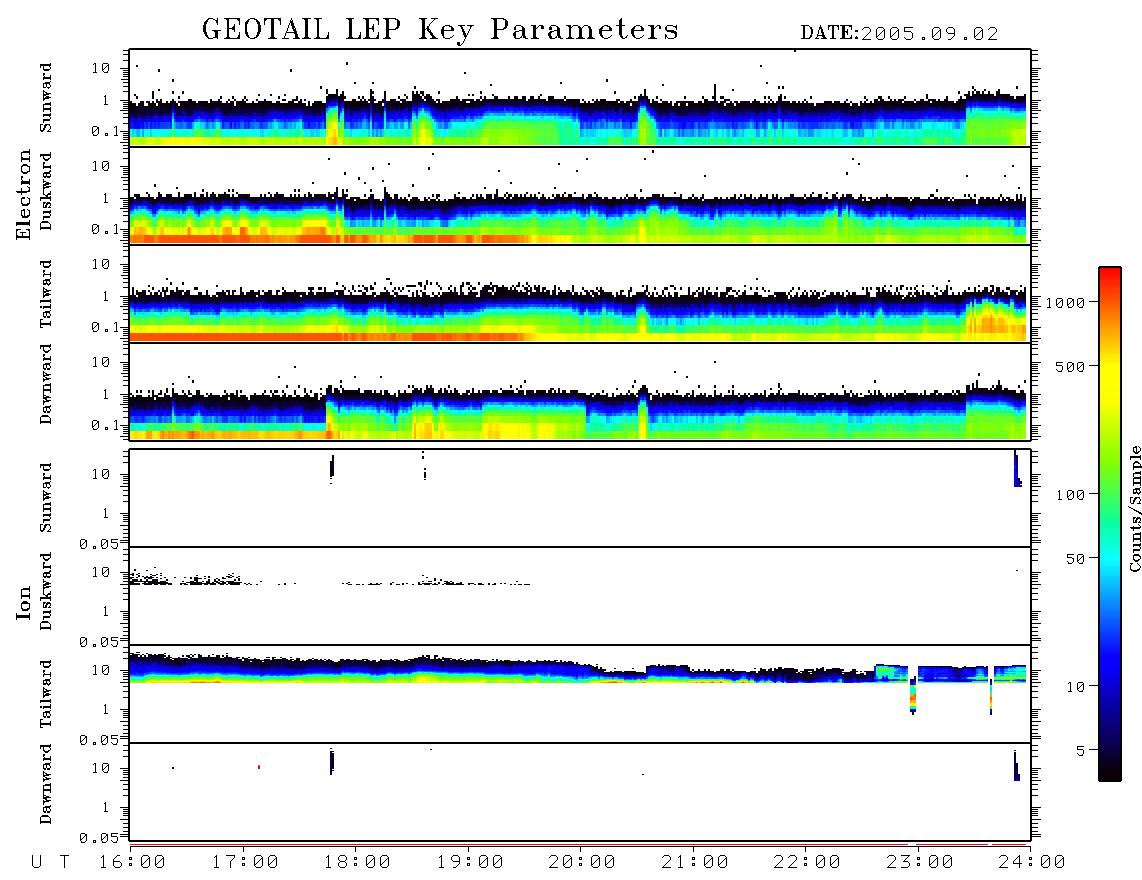1142x880 pixels.
Task: Click the title "GEOTAIL LEP Key Parameters"
Action: (x=440, y=30)
